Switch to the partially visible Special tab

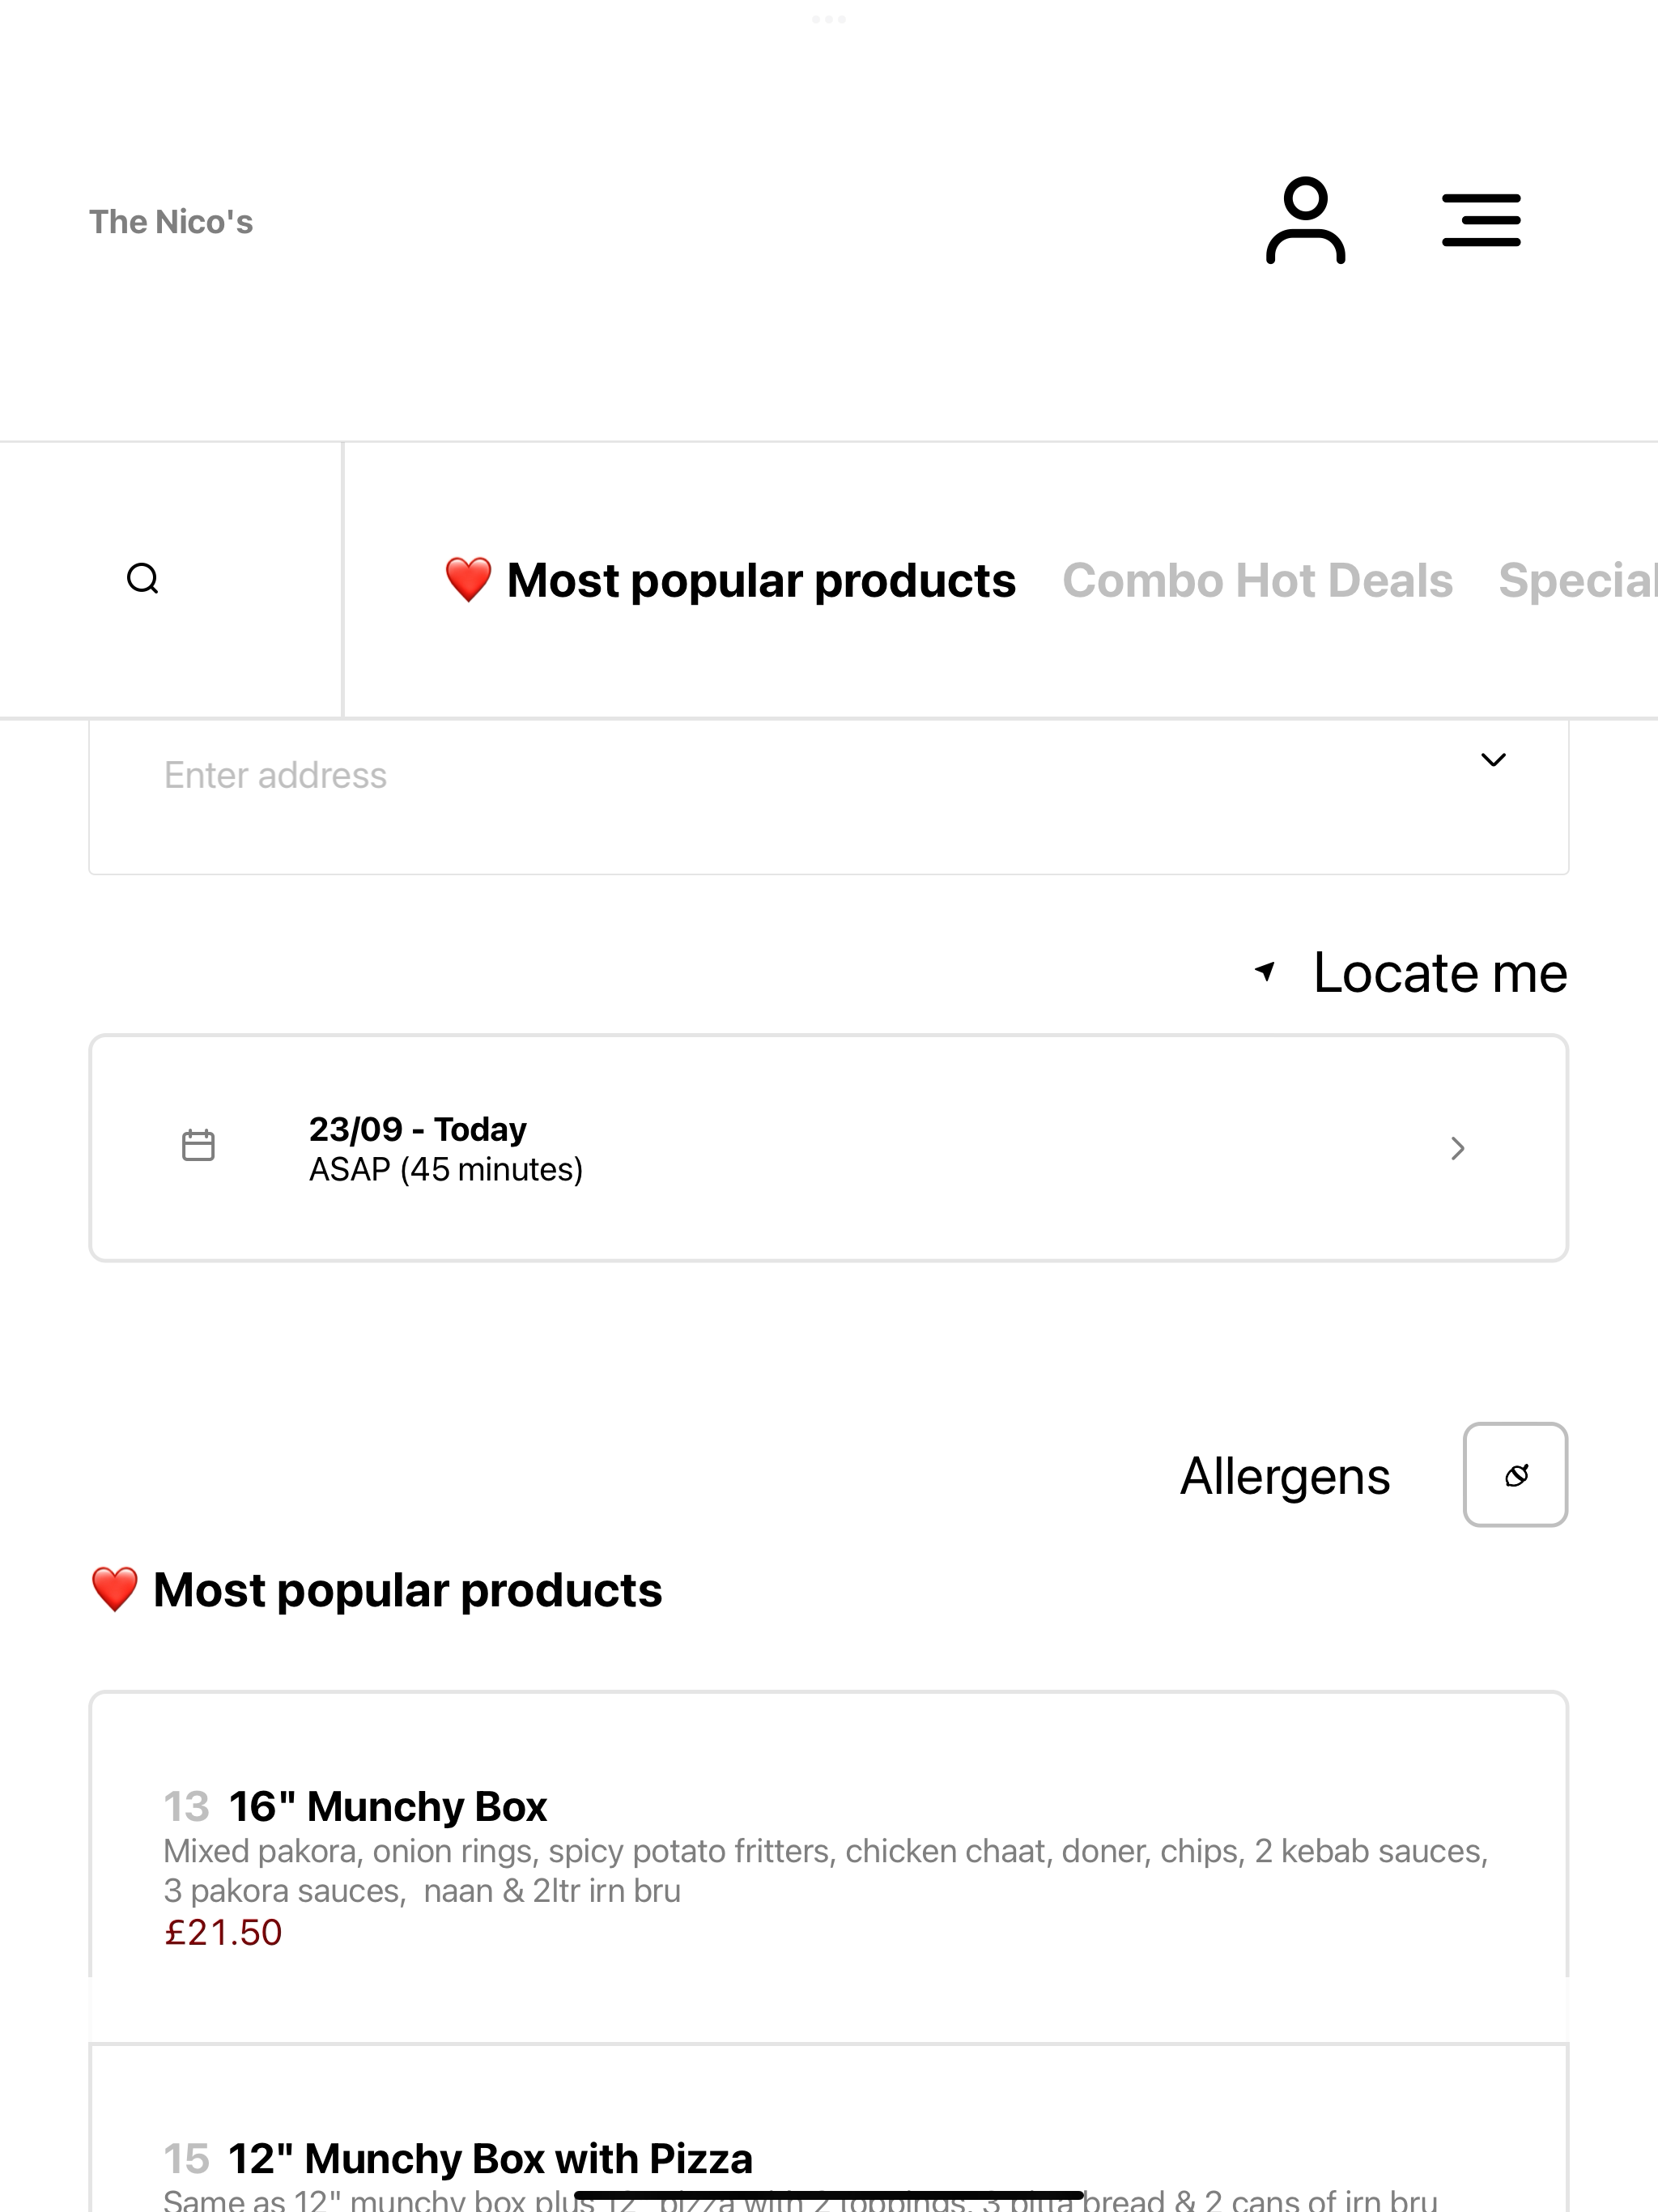point(1578,580)
